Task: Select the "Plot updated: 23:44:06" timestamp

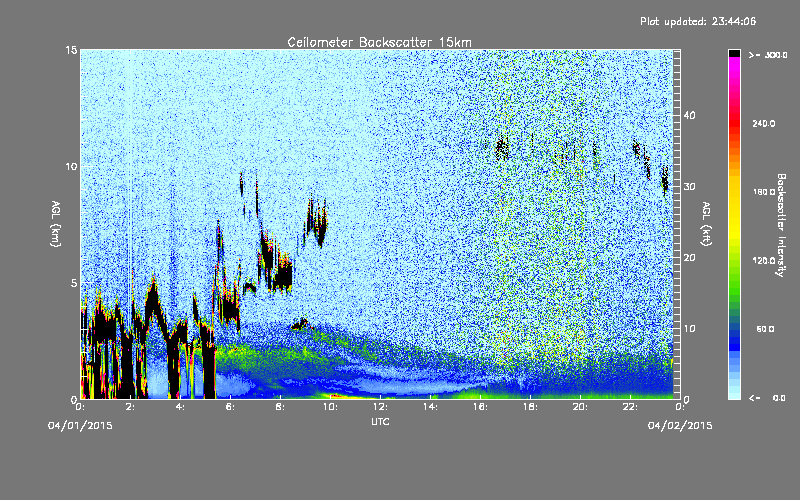Action: 698,21
